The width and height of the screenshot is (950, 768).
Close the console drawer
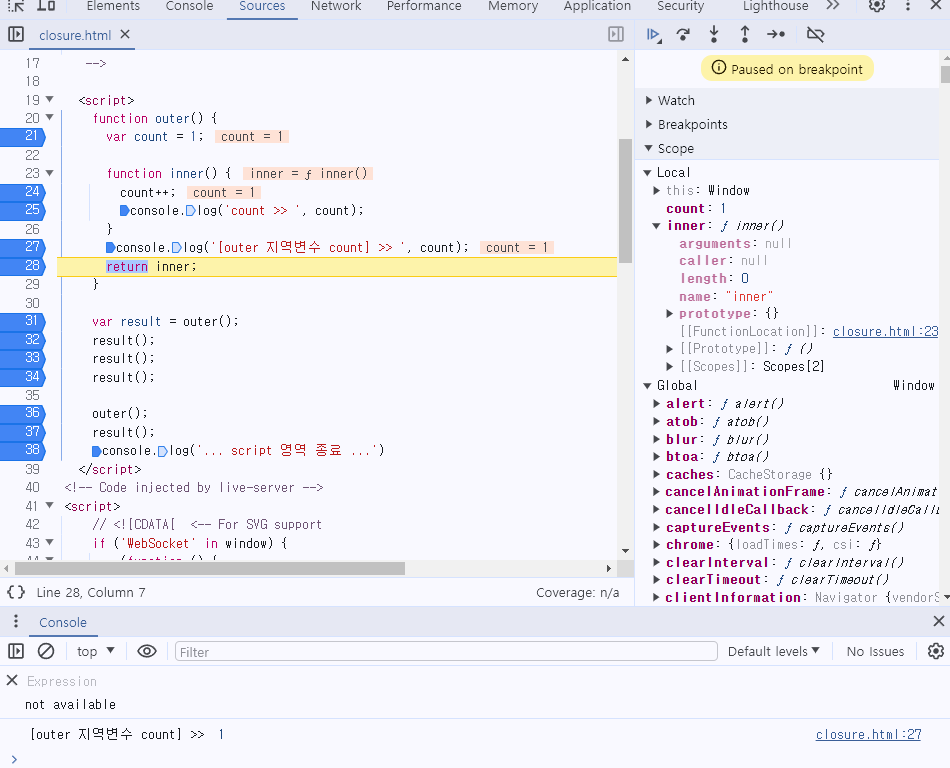[938, 621]
